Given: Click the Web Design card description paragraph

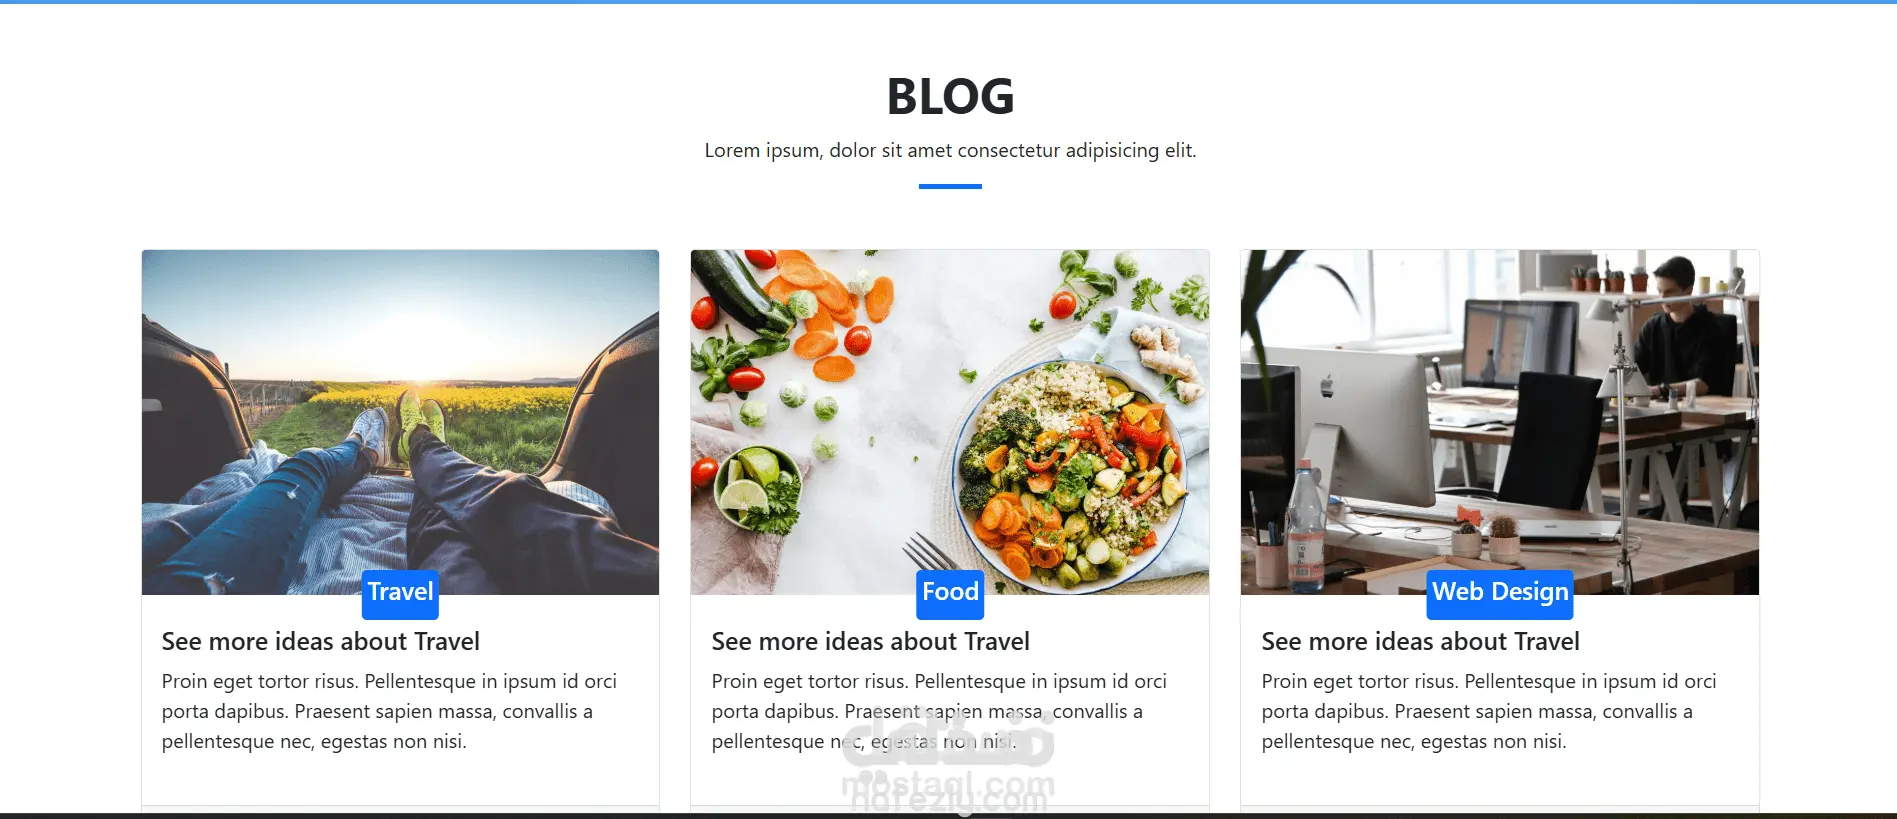Looking at the screenshot, I should [x=1490, y=711].
